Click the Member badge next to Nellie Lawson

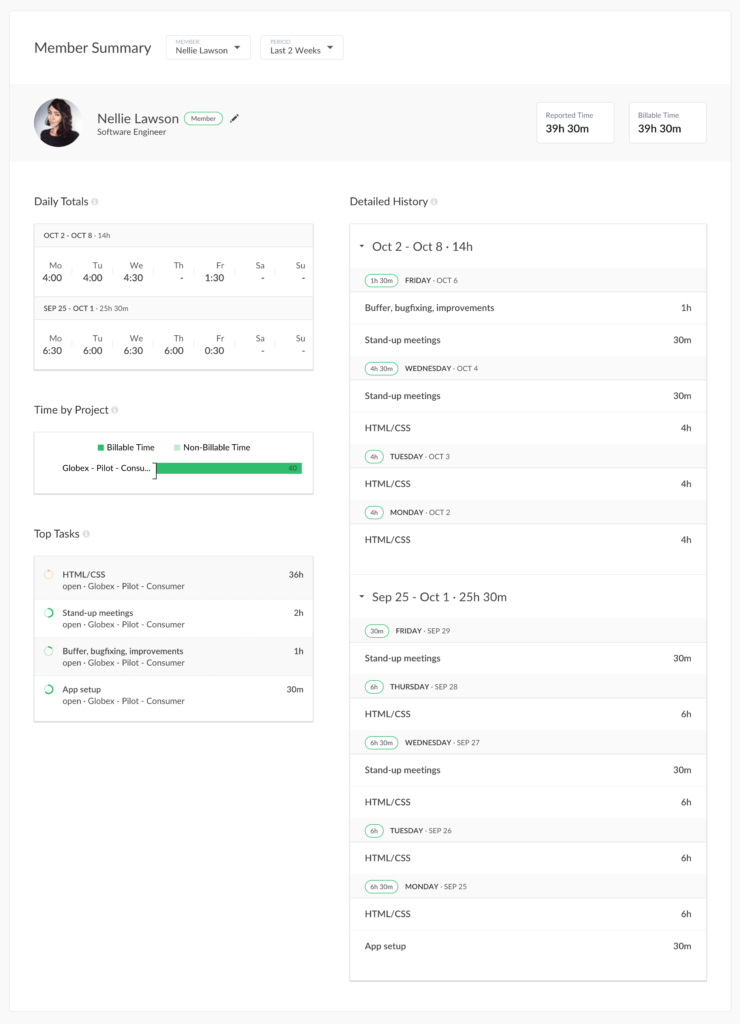pyautogui.click(x=203, y=117)
